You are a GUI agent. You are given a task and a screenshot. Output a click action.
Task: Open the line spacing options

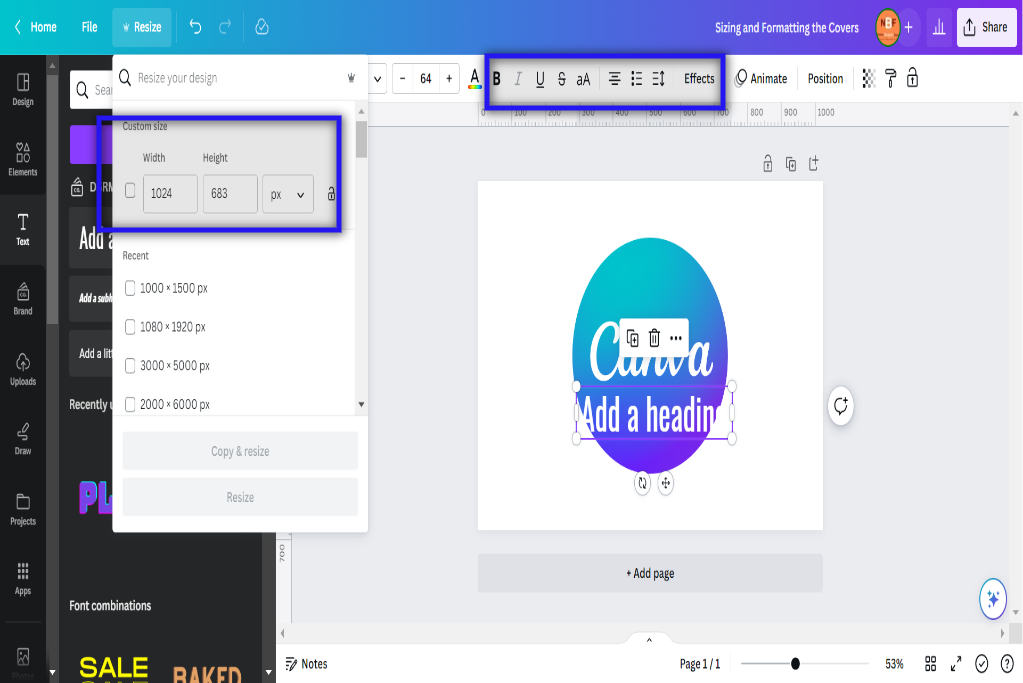click(658, 79)
